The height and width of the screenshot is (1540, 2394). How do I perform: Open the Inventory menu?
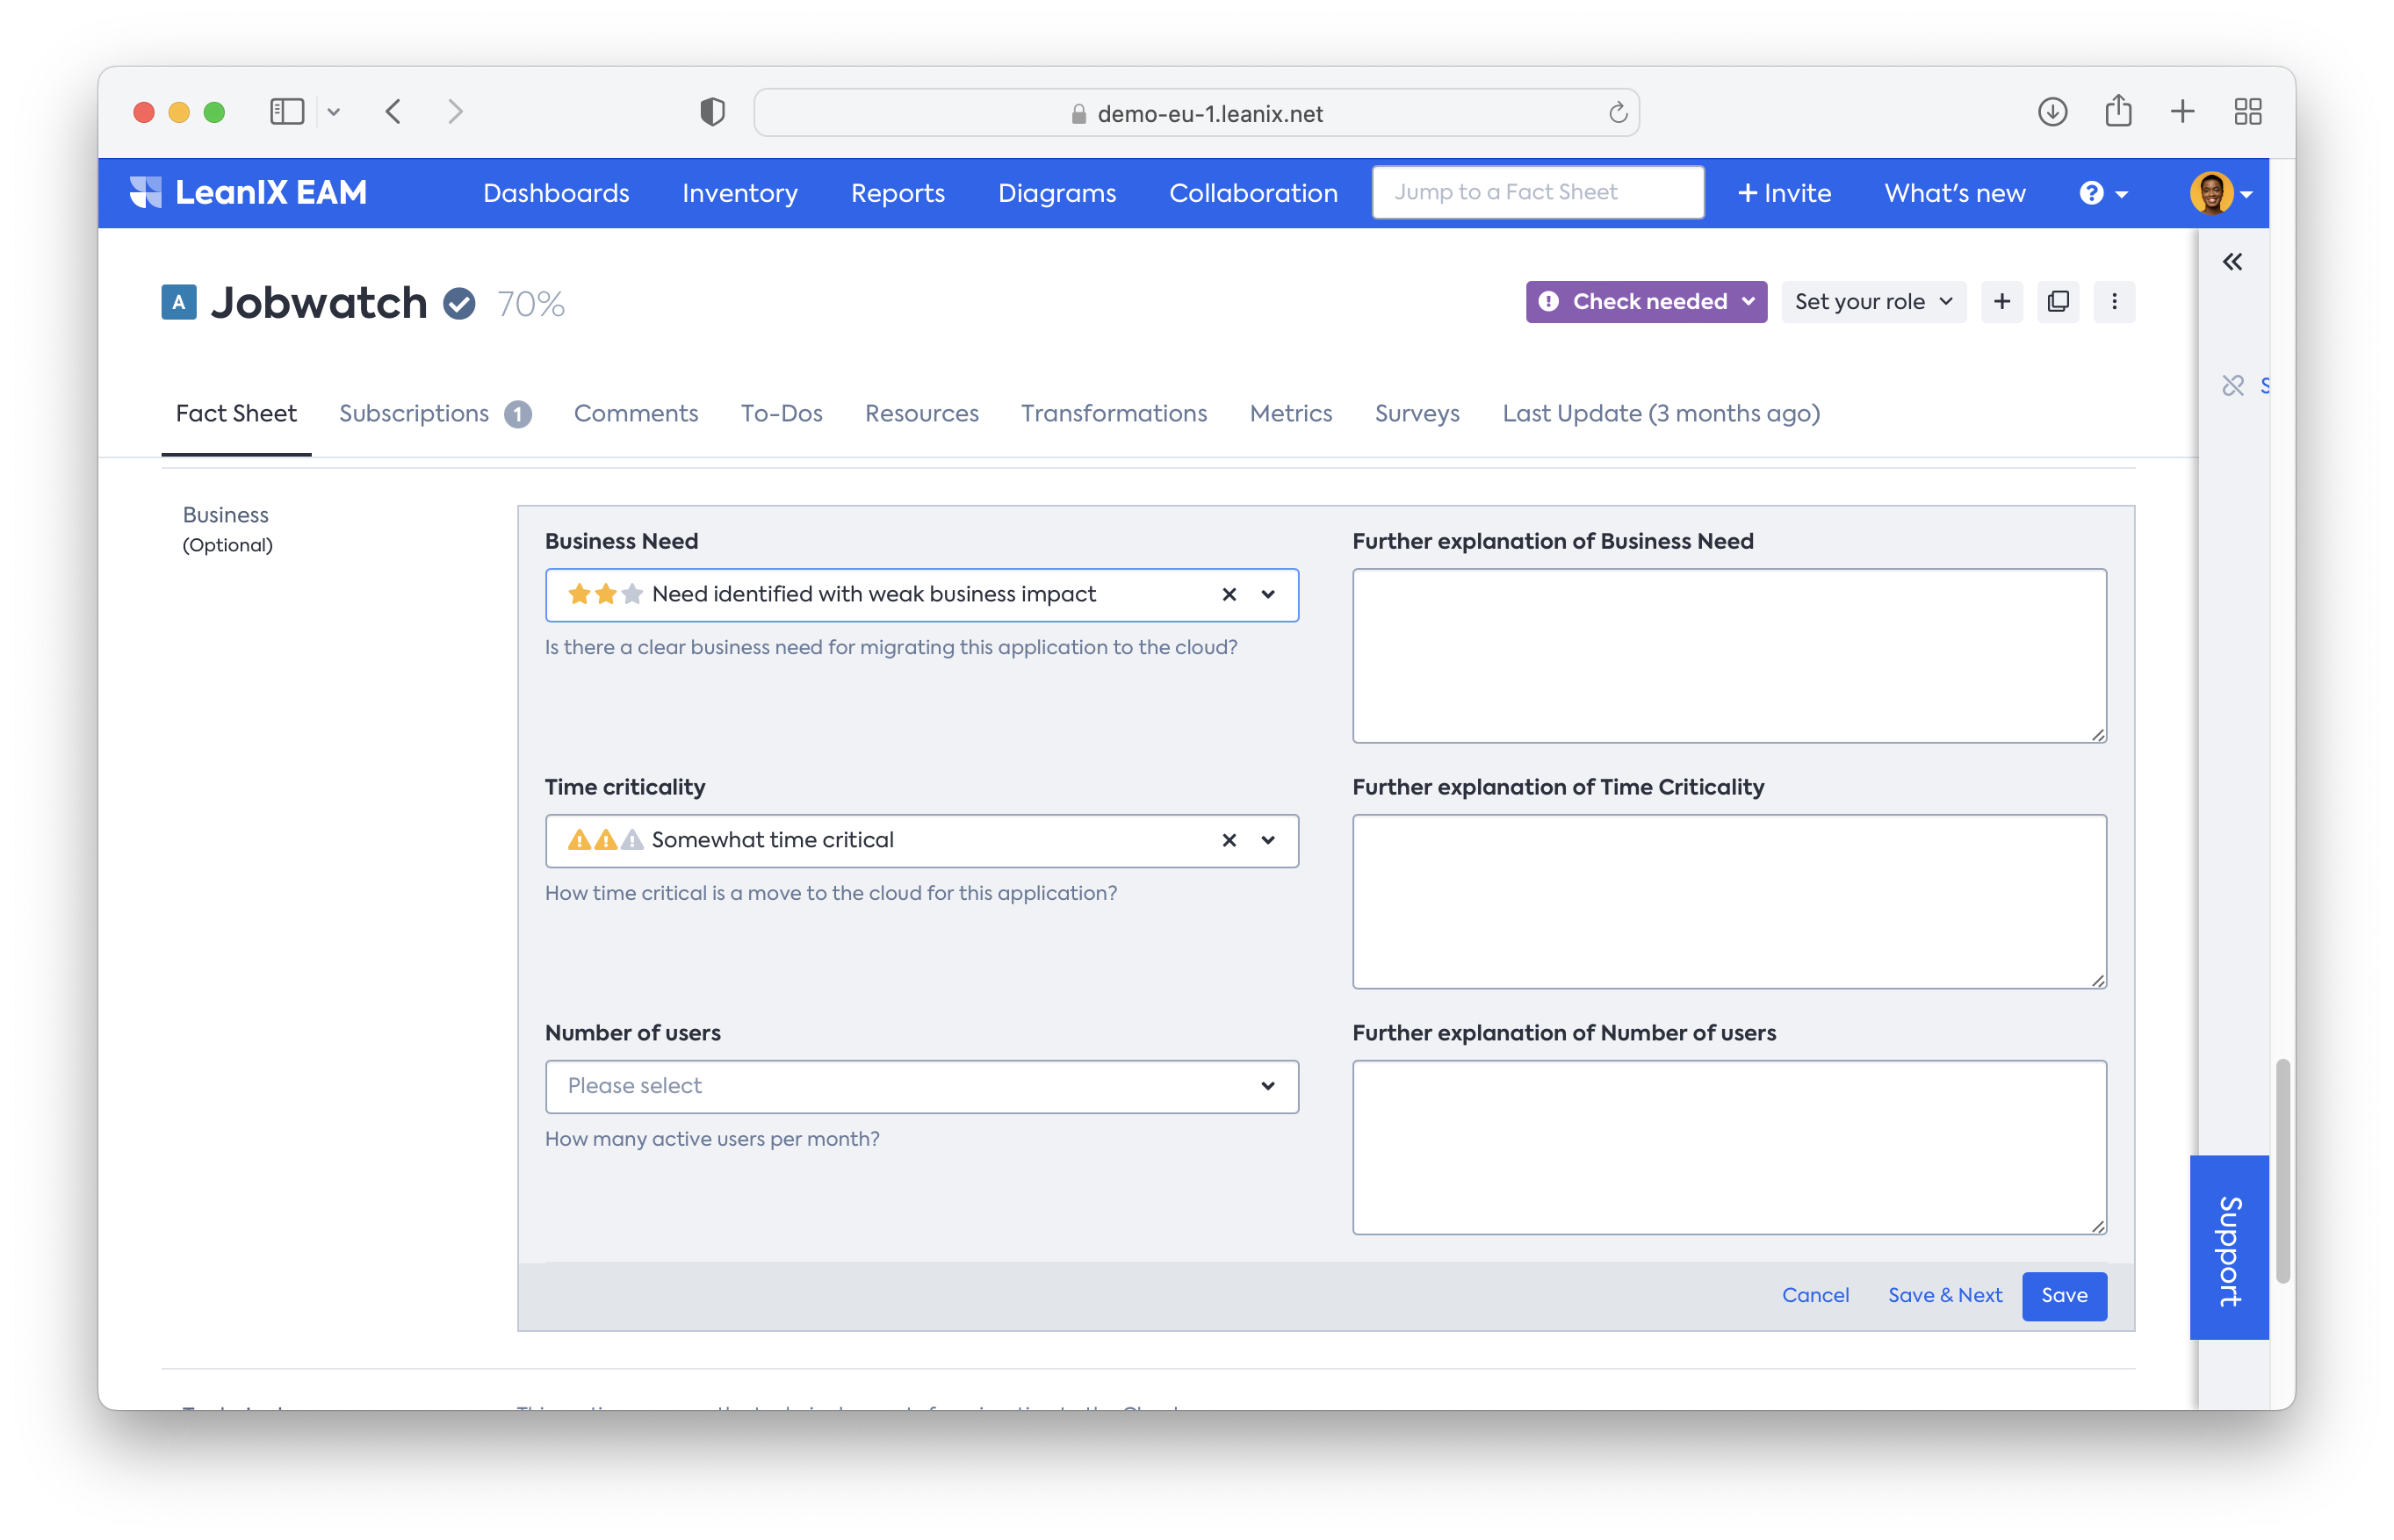tap(740, 193)
